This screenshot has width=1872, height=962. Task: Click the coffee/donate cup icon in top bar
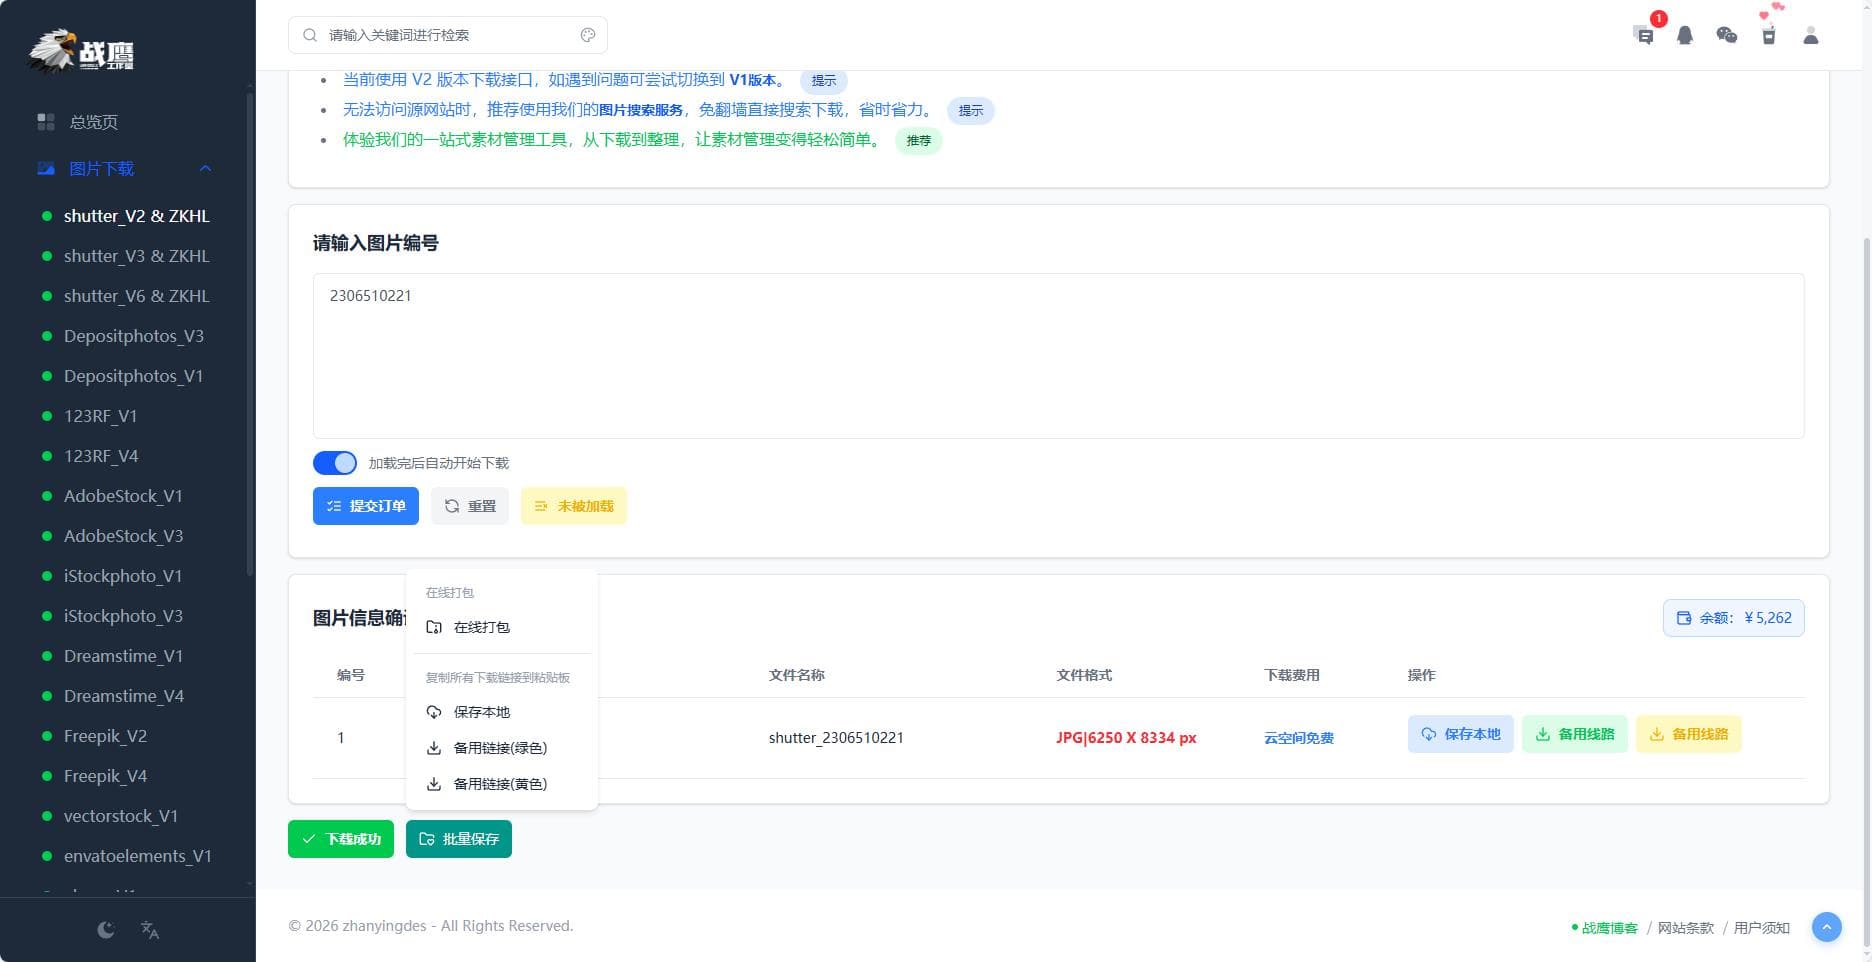tap(1769, 35)
